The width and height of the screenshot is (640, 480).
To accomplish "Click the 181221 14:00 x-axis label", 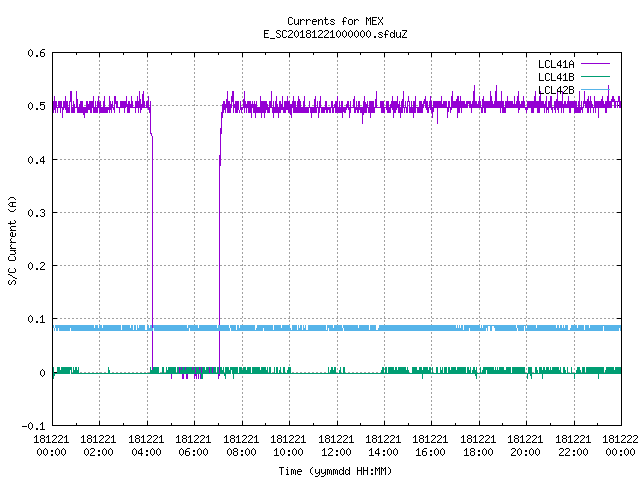I will (383, 446).
